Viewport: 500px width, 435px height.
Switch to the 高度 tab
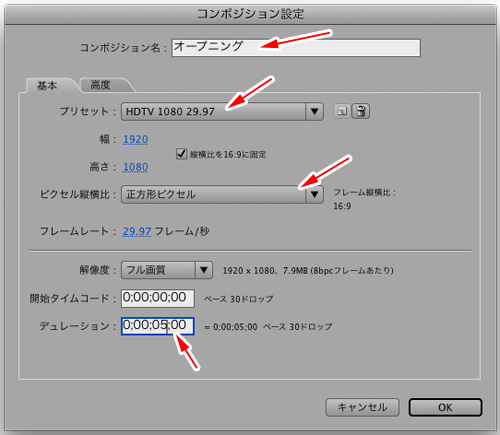(100, 85)
